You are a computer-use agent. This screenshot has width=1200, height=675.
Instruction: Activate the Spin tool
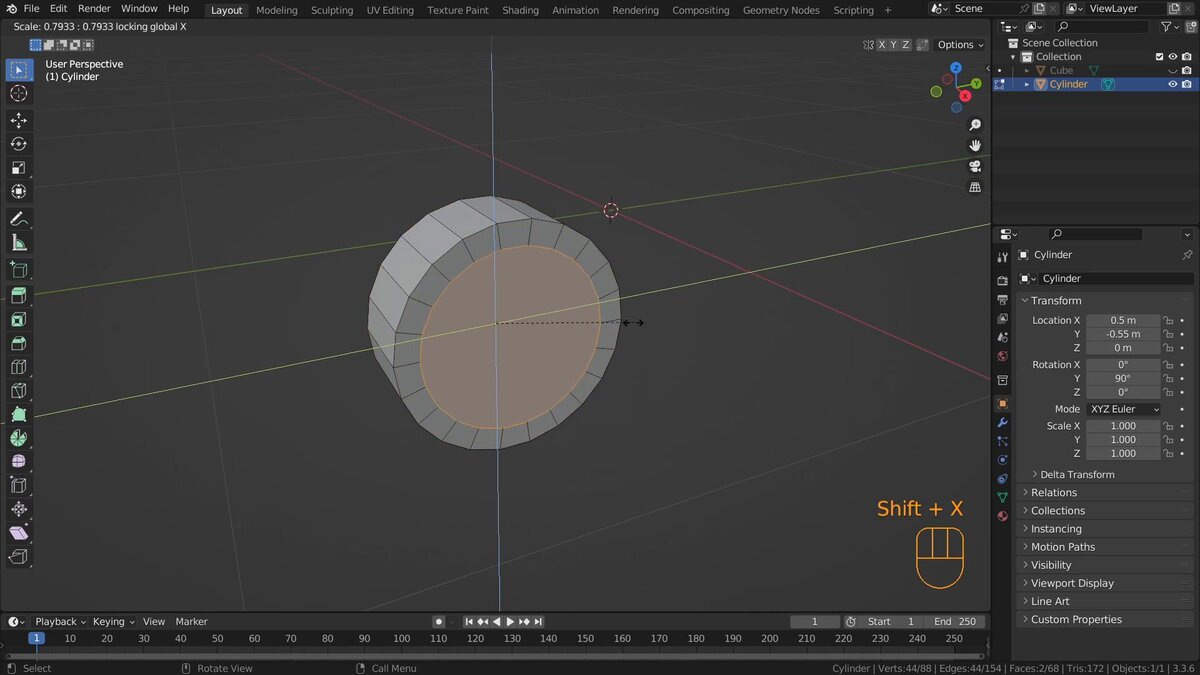coord(19,439)
